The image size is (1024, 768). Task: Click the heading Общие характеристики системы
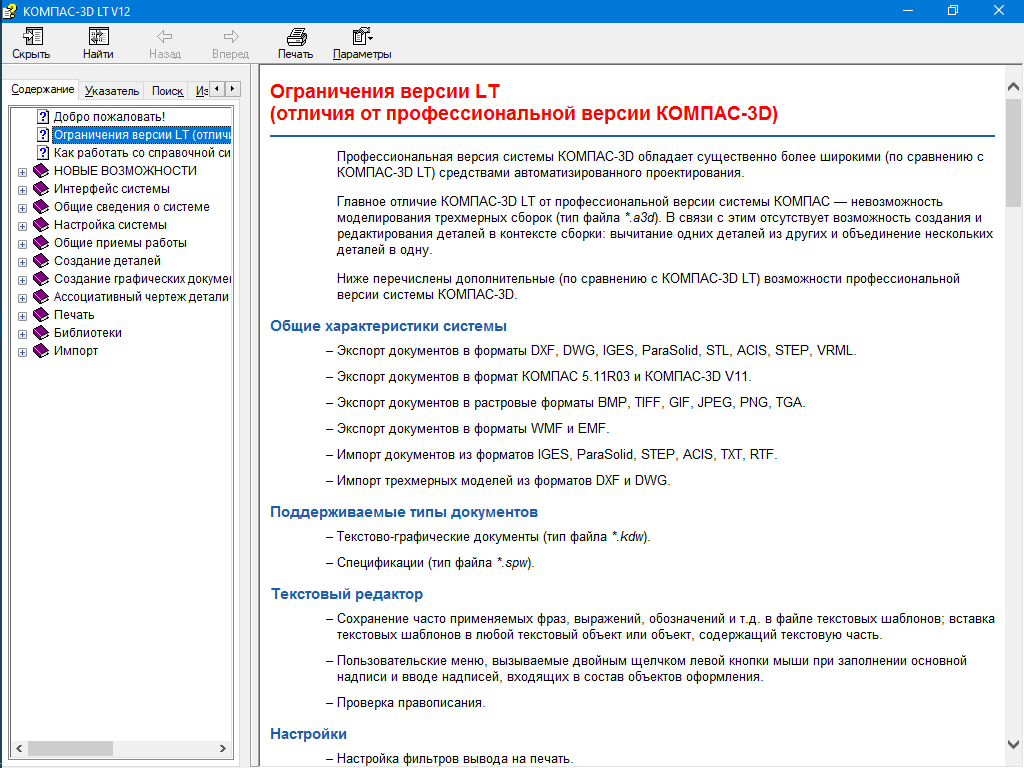(x=389, y=326)
